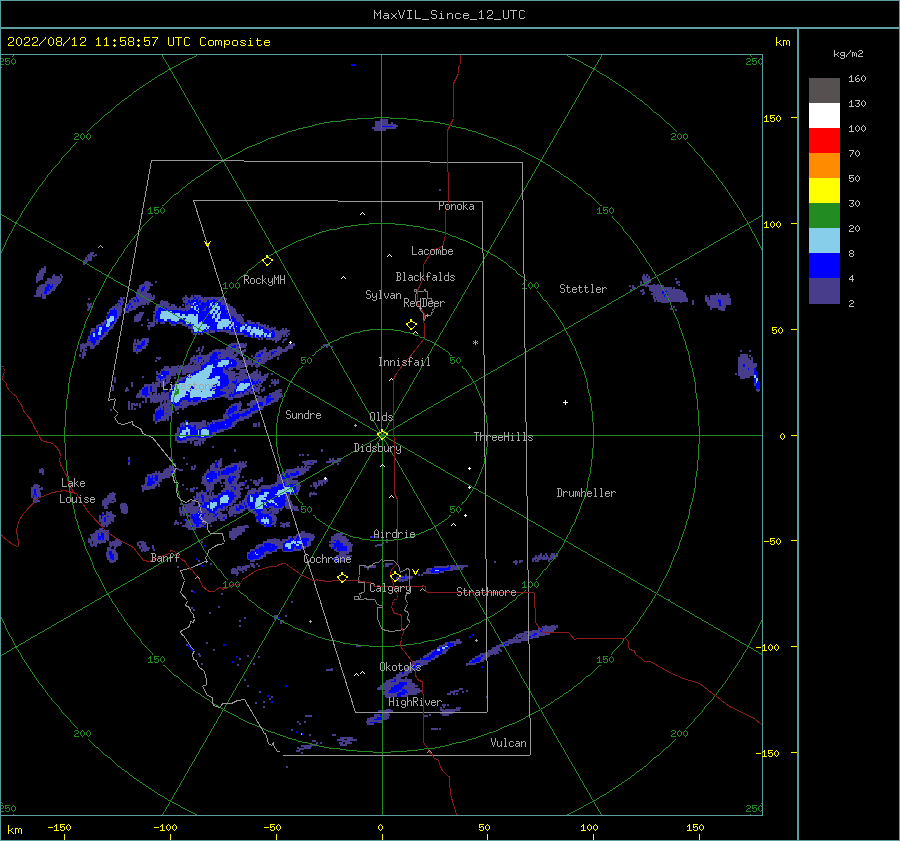Click the Didsbury town label
The width and height of the screenshot is (900, 841).
(377, 448)
